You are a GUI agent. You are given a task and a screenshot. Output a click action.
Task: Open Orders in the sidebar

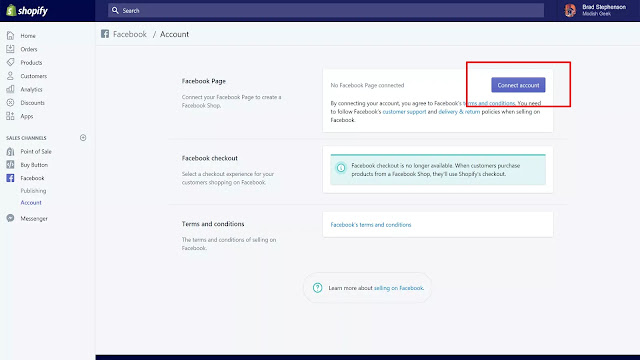[x=29, y=49]
